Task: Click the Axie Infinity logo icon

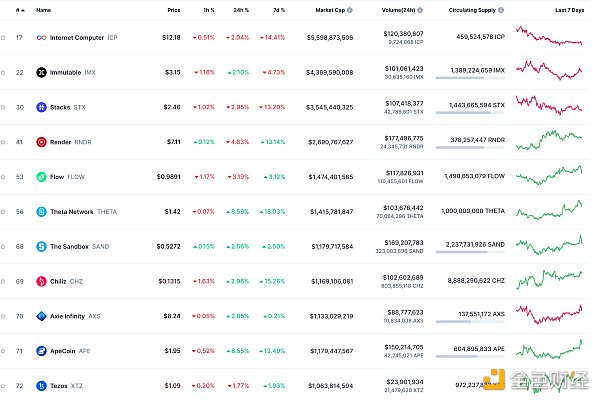Action: click(x=41, y=316)
